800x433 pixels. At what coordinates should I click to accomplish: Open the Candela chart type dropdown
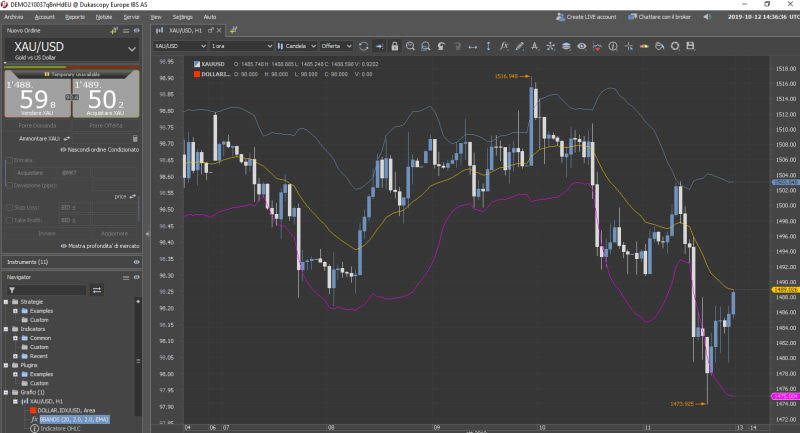[x=295, y=46]
